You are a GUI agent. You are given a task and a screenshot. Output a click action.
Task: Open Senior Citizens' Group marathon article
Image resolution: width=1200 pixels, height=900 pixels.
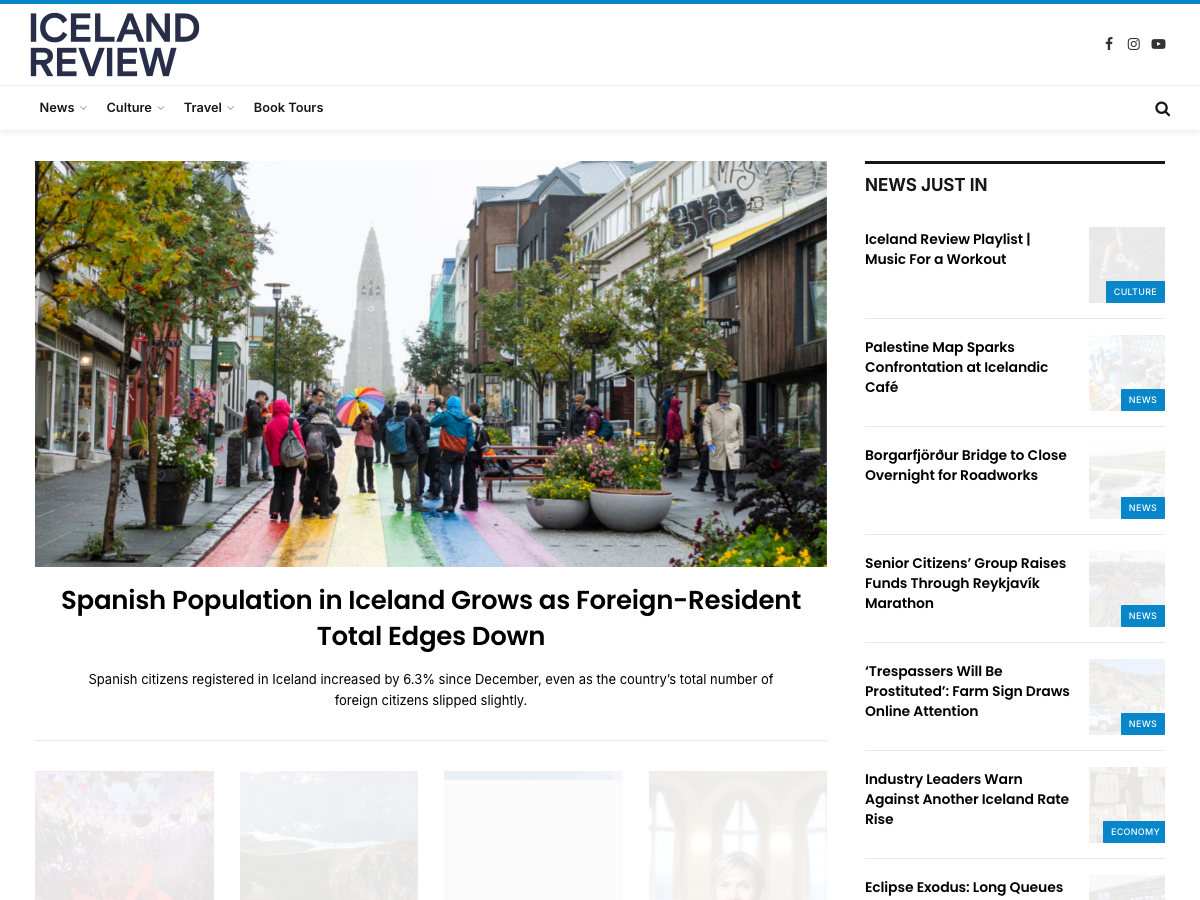tap(966, 583)
